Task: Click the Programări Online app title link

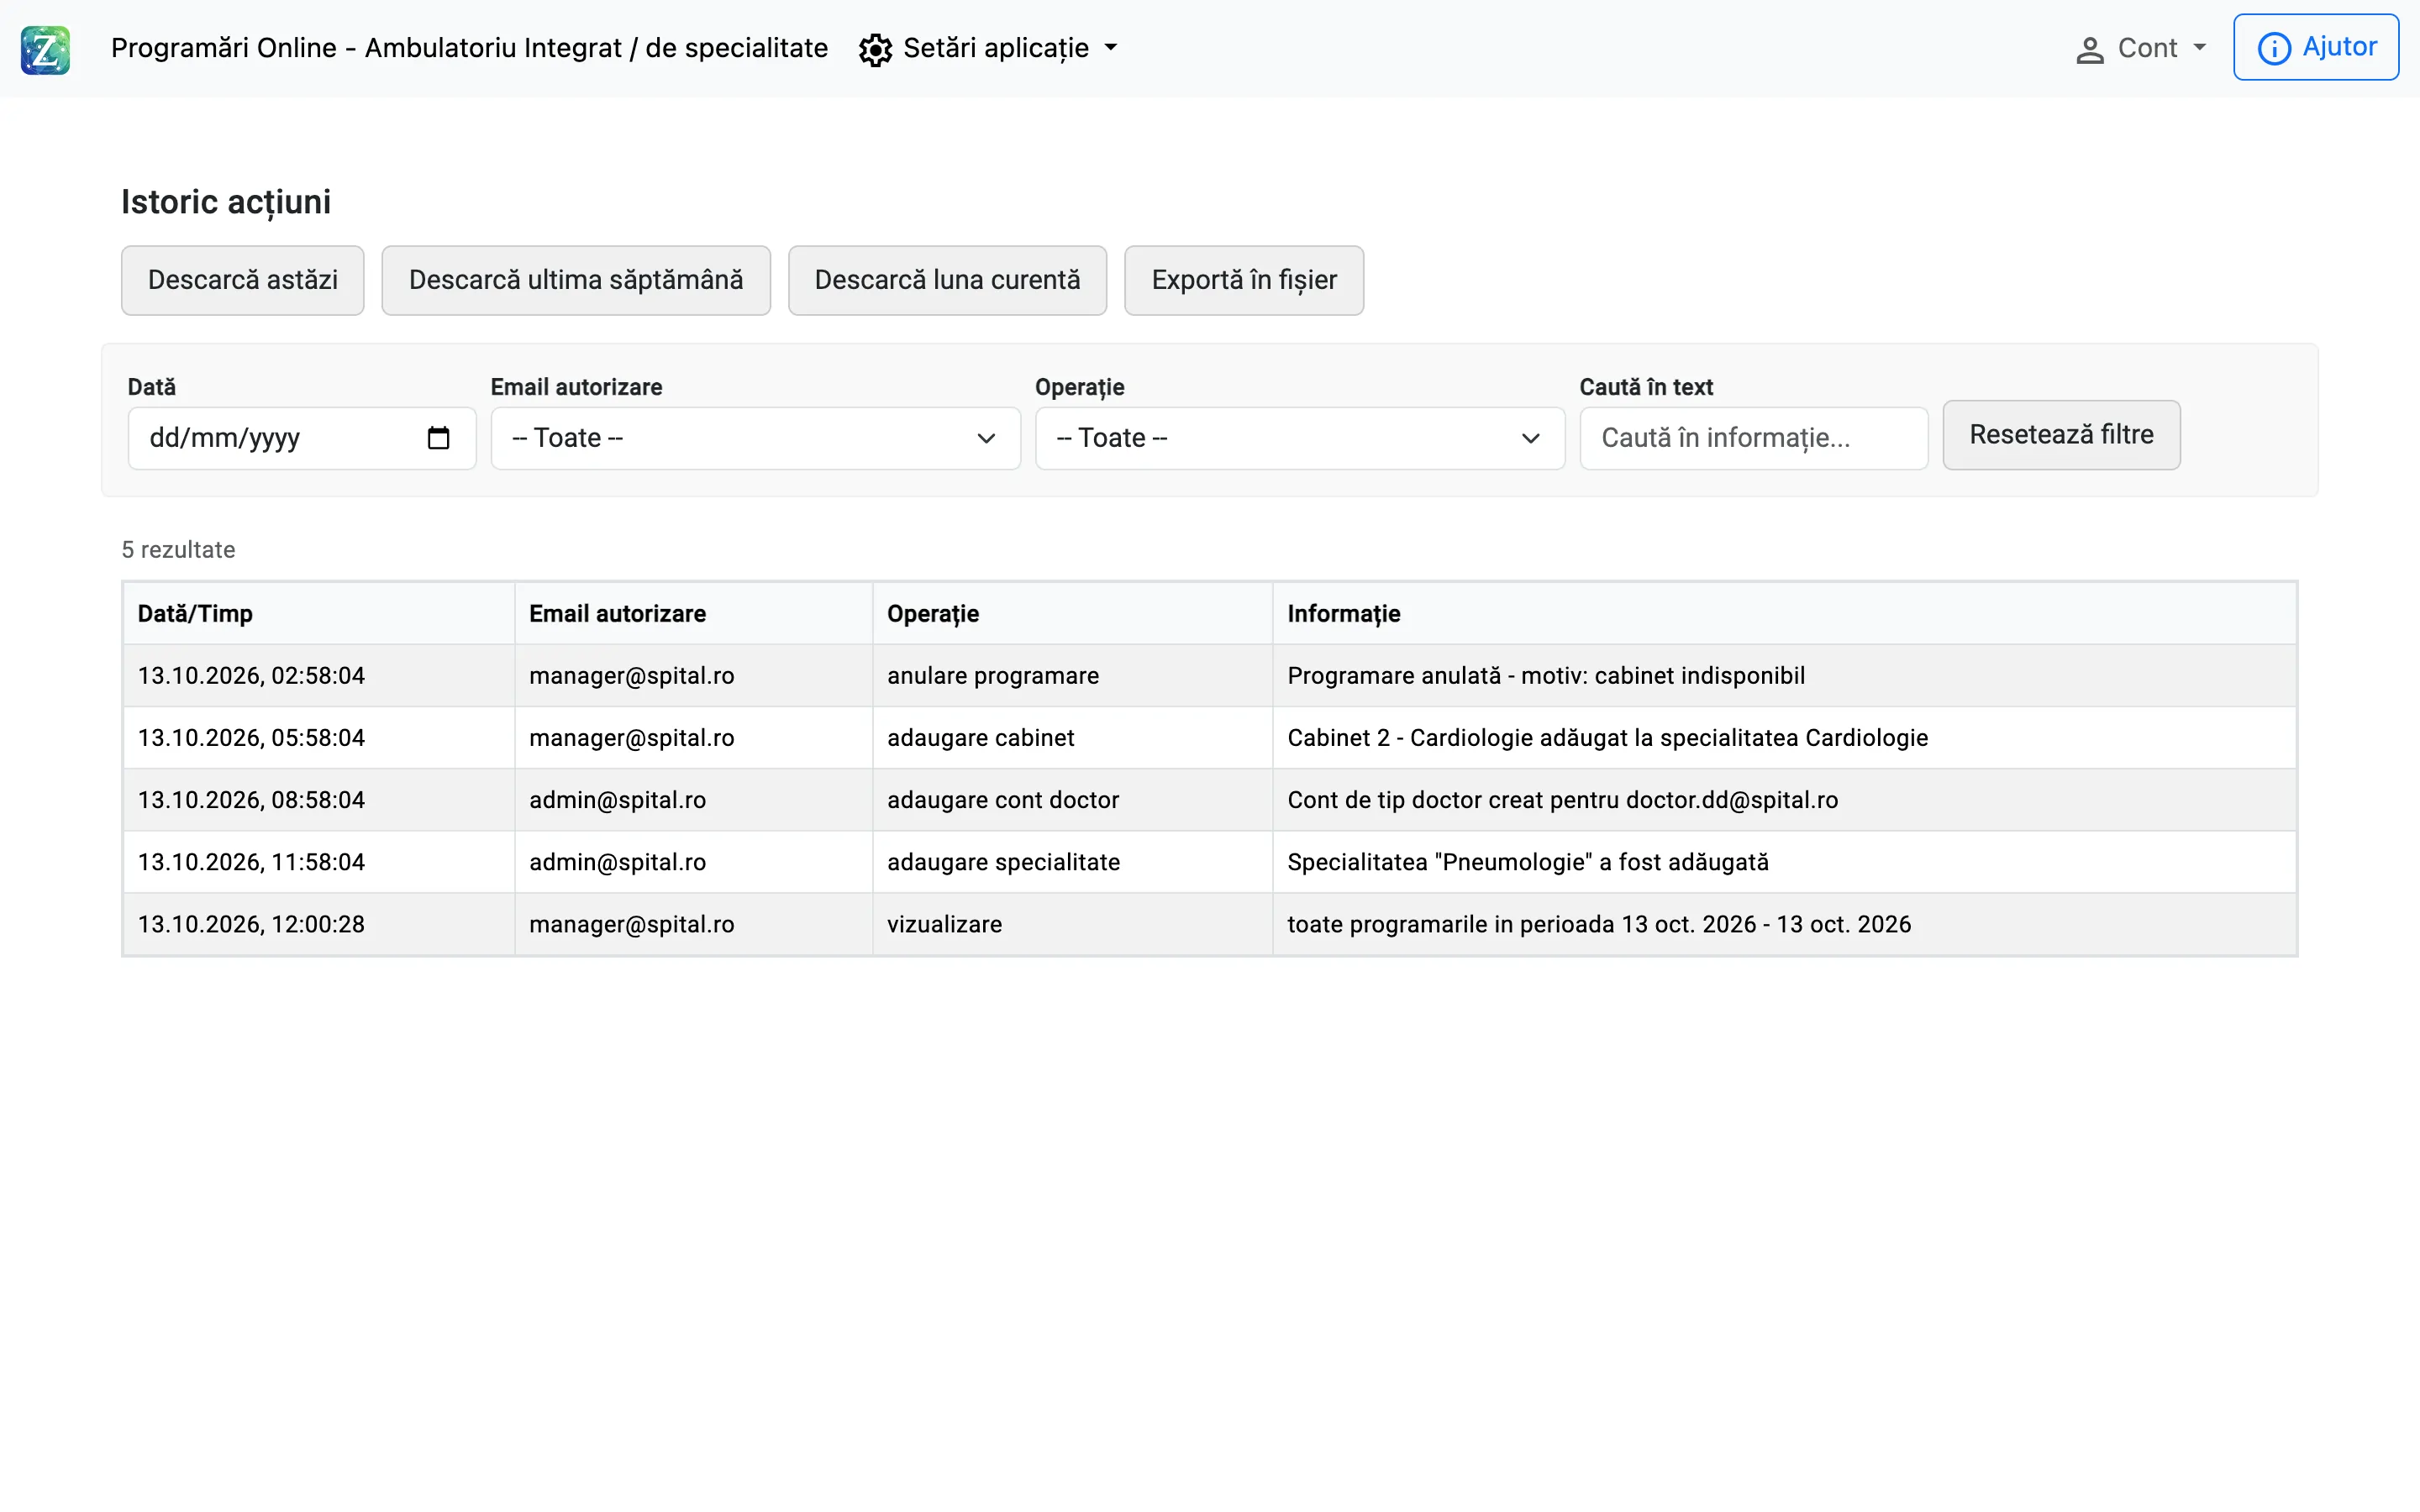Action: click(x=469, y=48)
